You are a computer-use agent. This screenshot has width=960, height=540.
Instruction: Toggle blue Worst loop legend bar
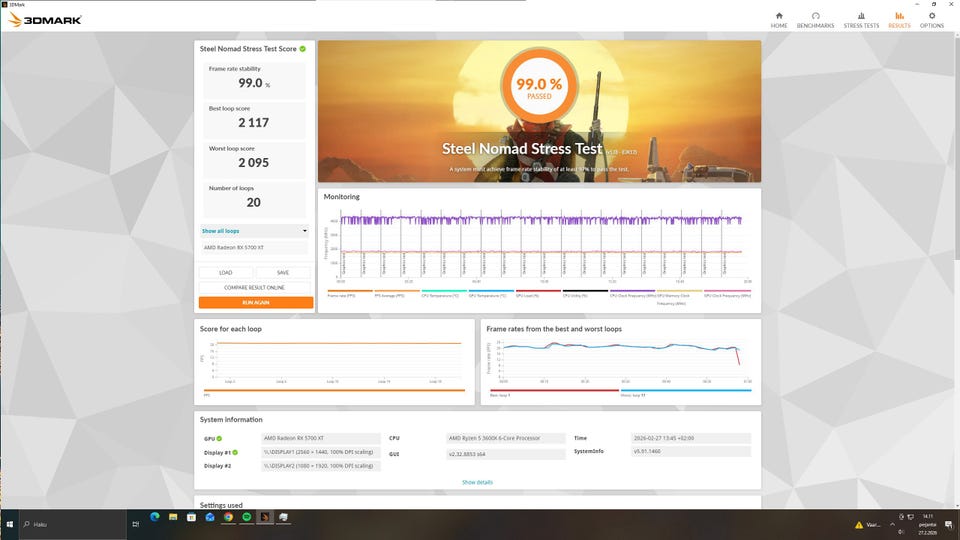pos(686,390)
